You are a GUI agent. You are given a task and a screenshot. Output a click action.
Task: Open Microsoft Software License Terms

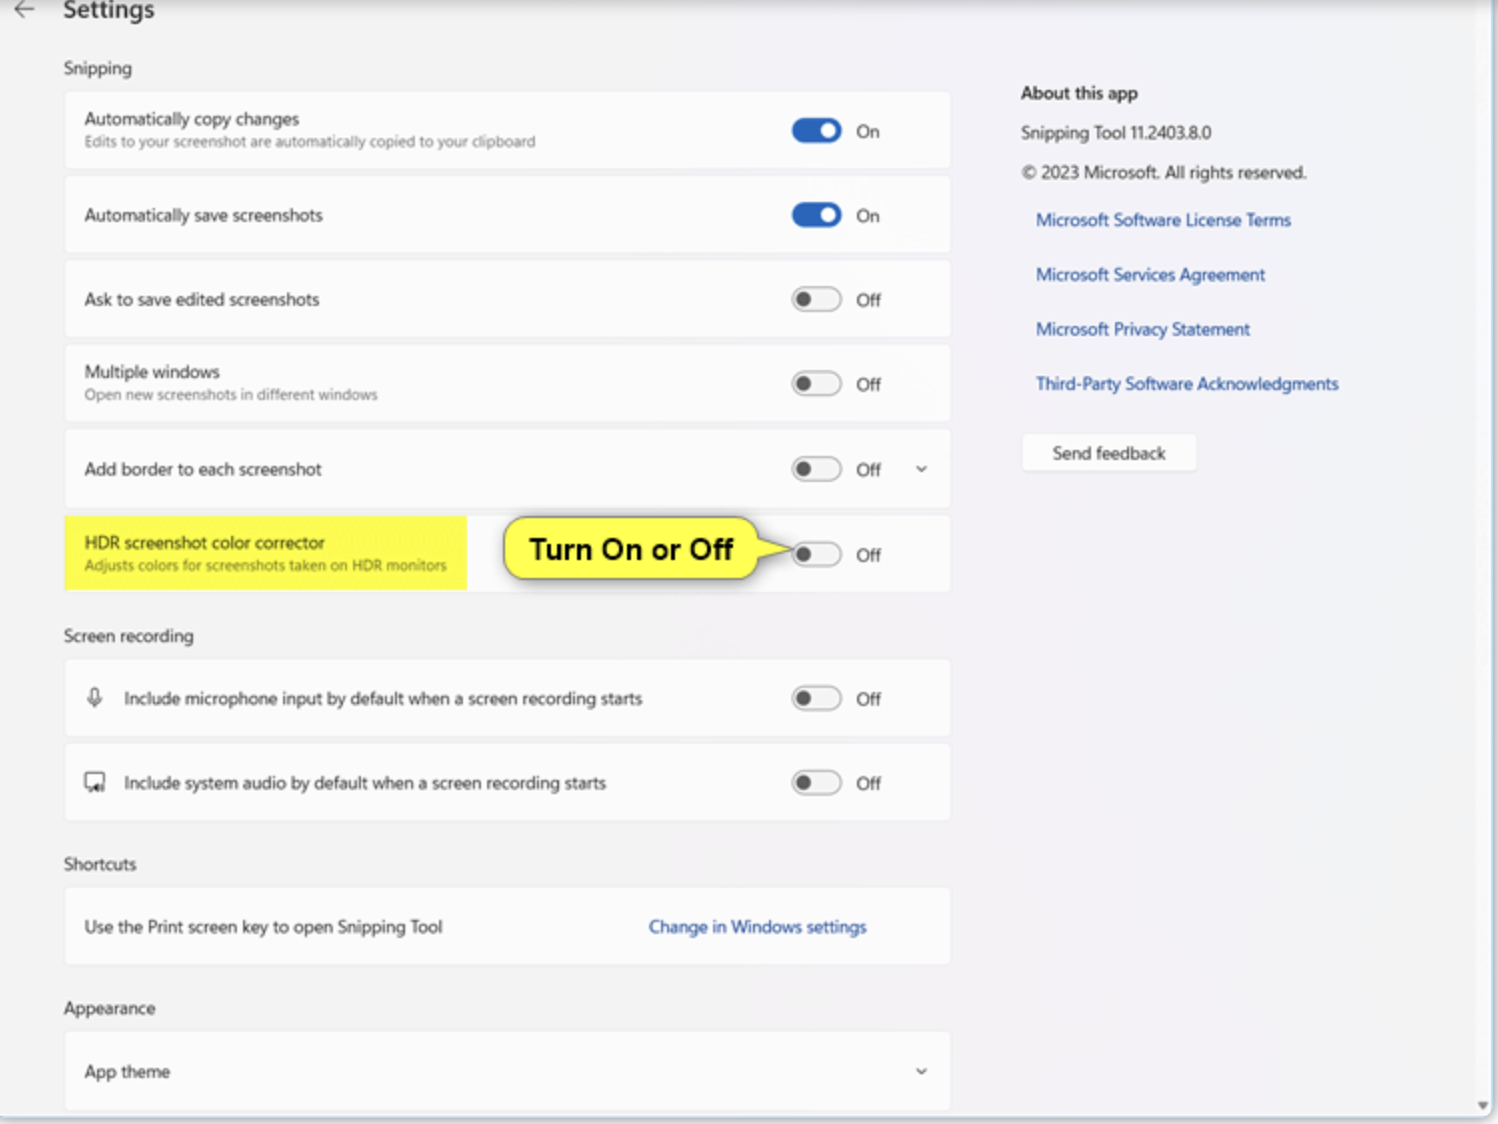point(1162,220)
